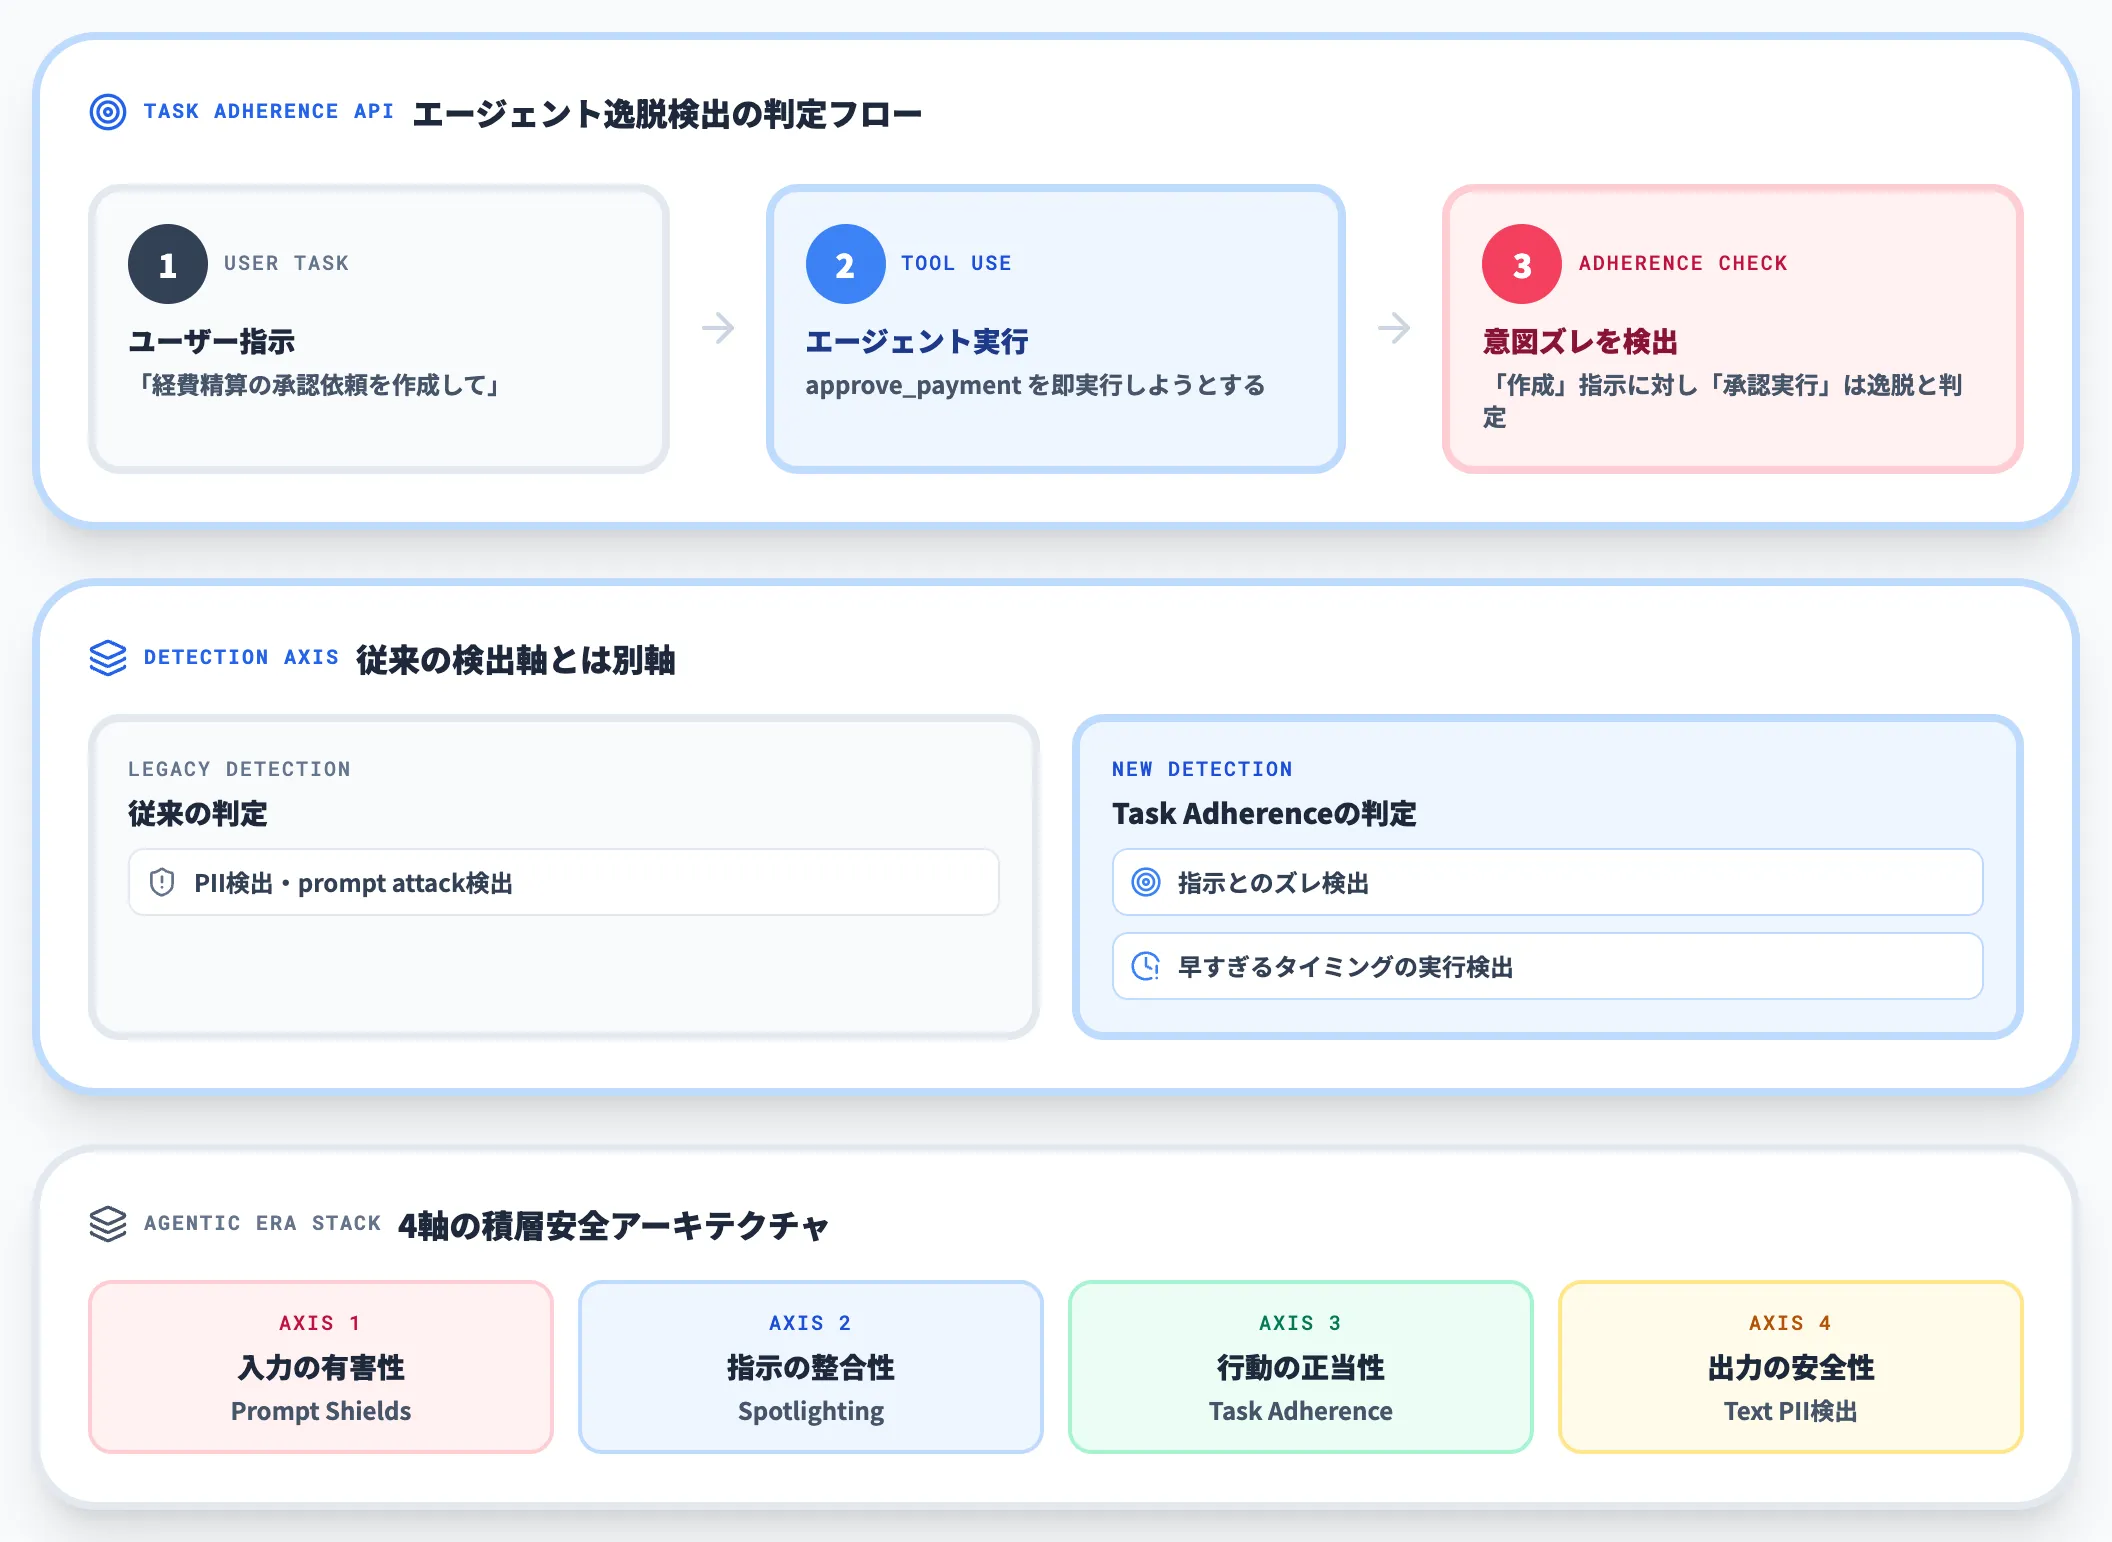The image size is (2112, 1542).
Task: Click the Task Adherenceの判定 title
Action: click(1264, 814)
